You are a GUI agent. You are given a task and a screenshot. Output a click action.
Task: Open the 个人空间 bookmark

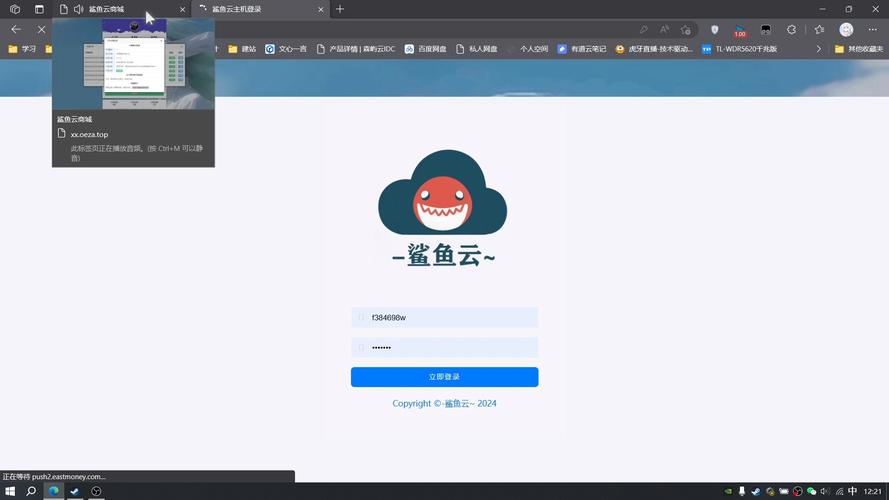527,49
